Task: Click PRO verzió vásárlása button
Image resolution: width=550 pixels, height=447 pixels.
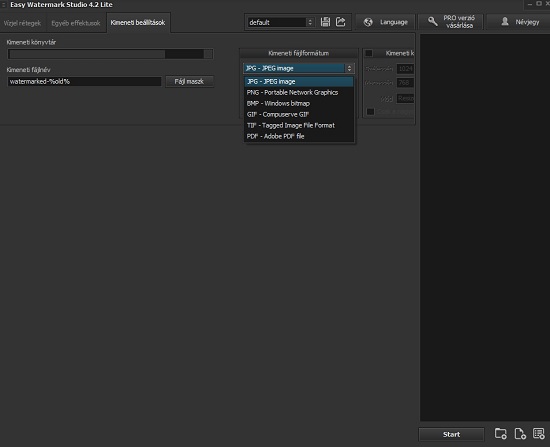Action: (450, 22)
